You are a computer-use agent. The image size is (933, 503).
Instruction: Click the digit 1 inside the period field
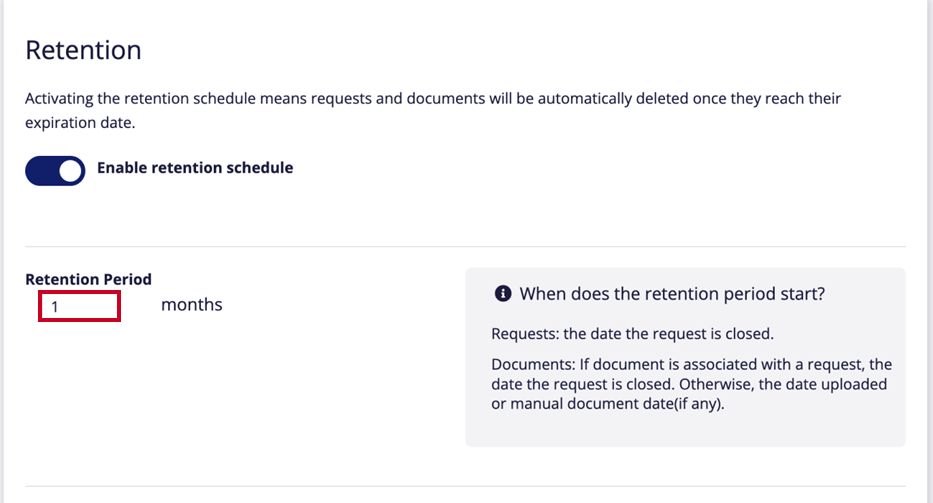(55, 307)
